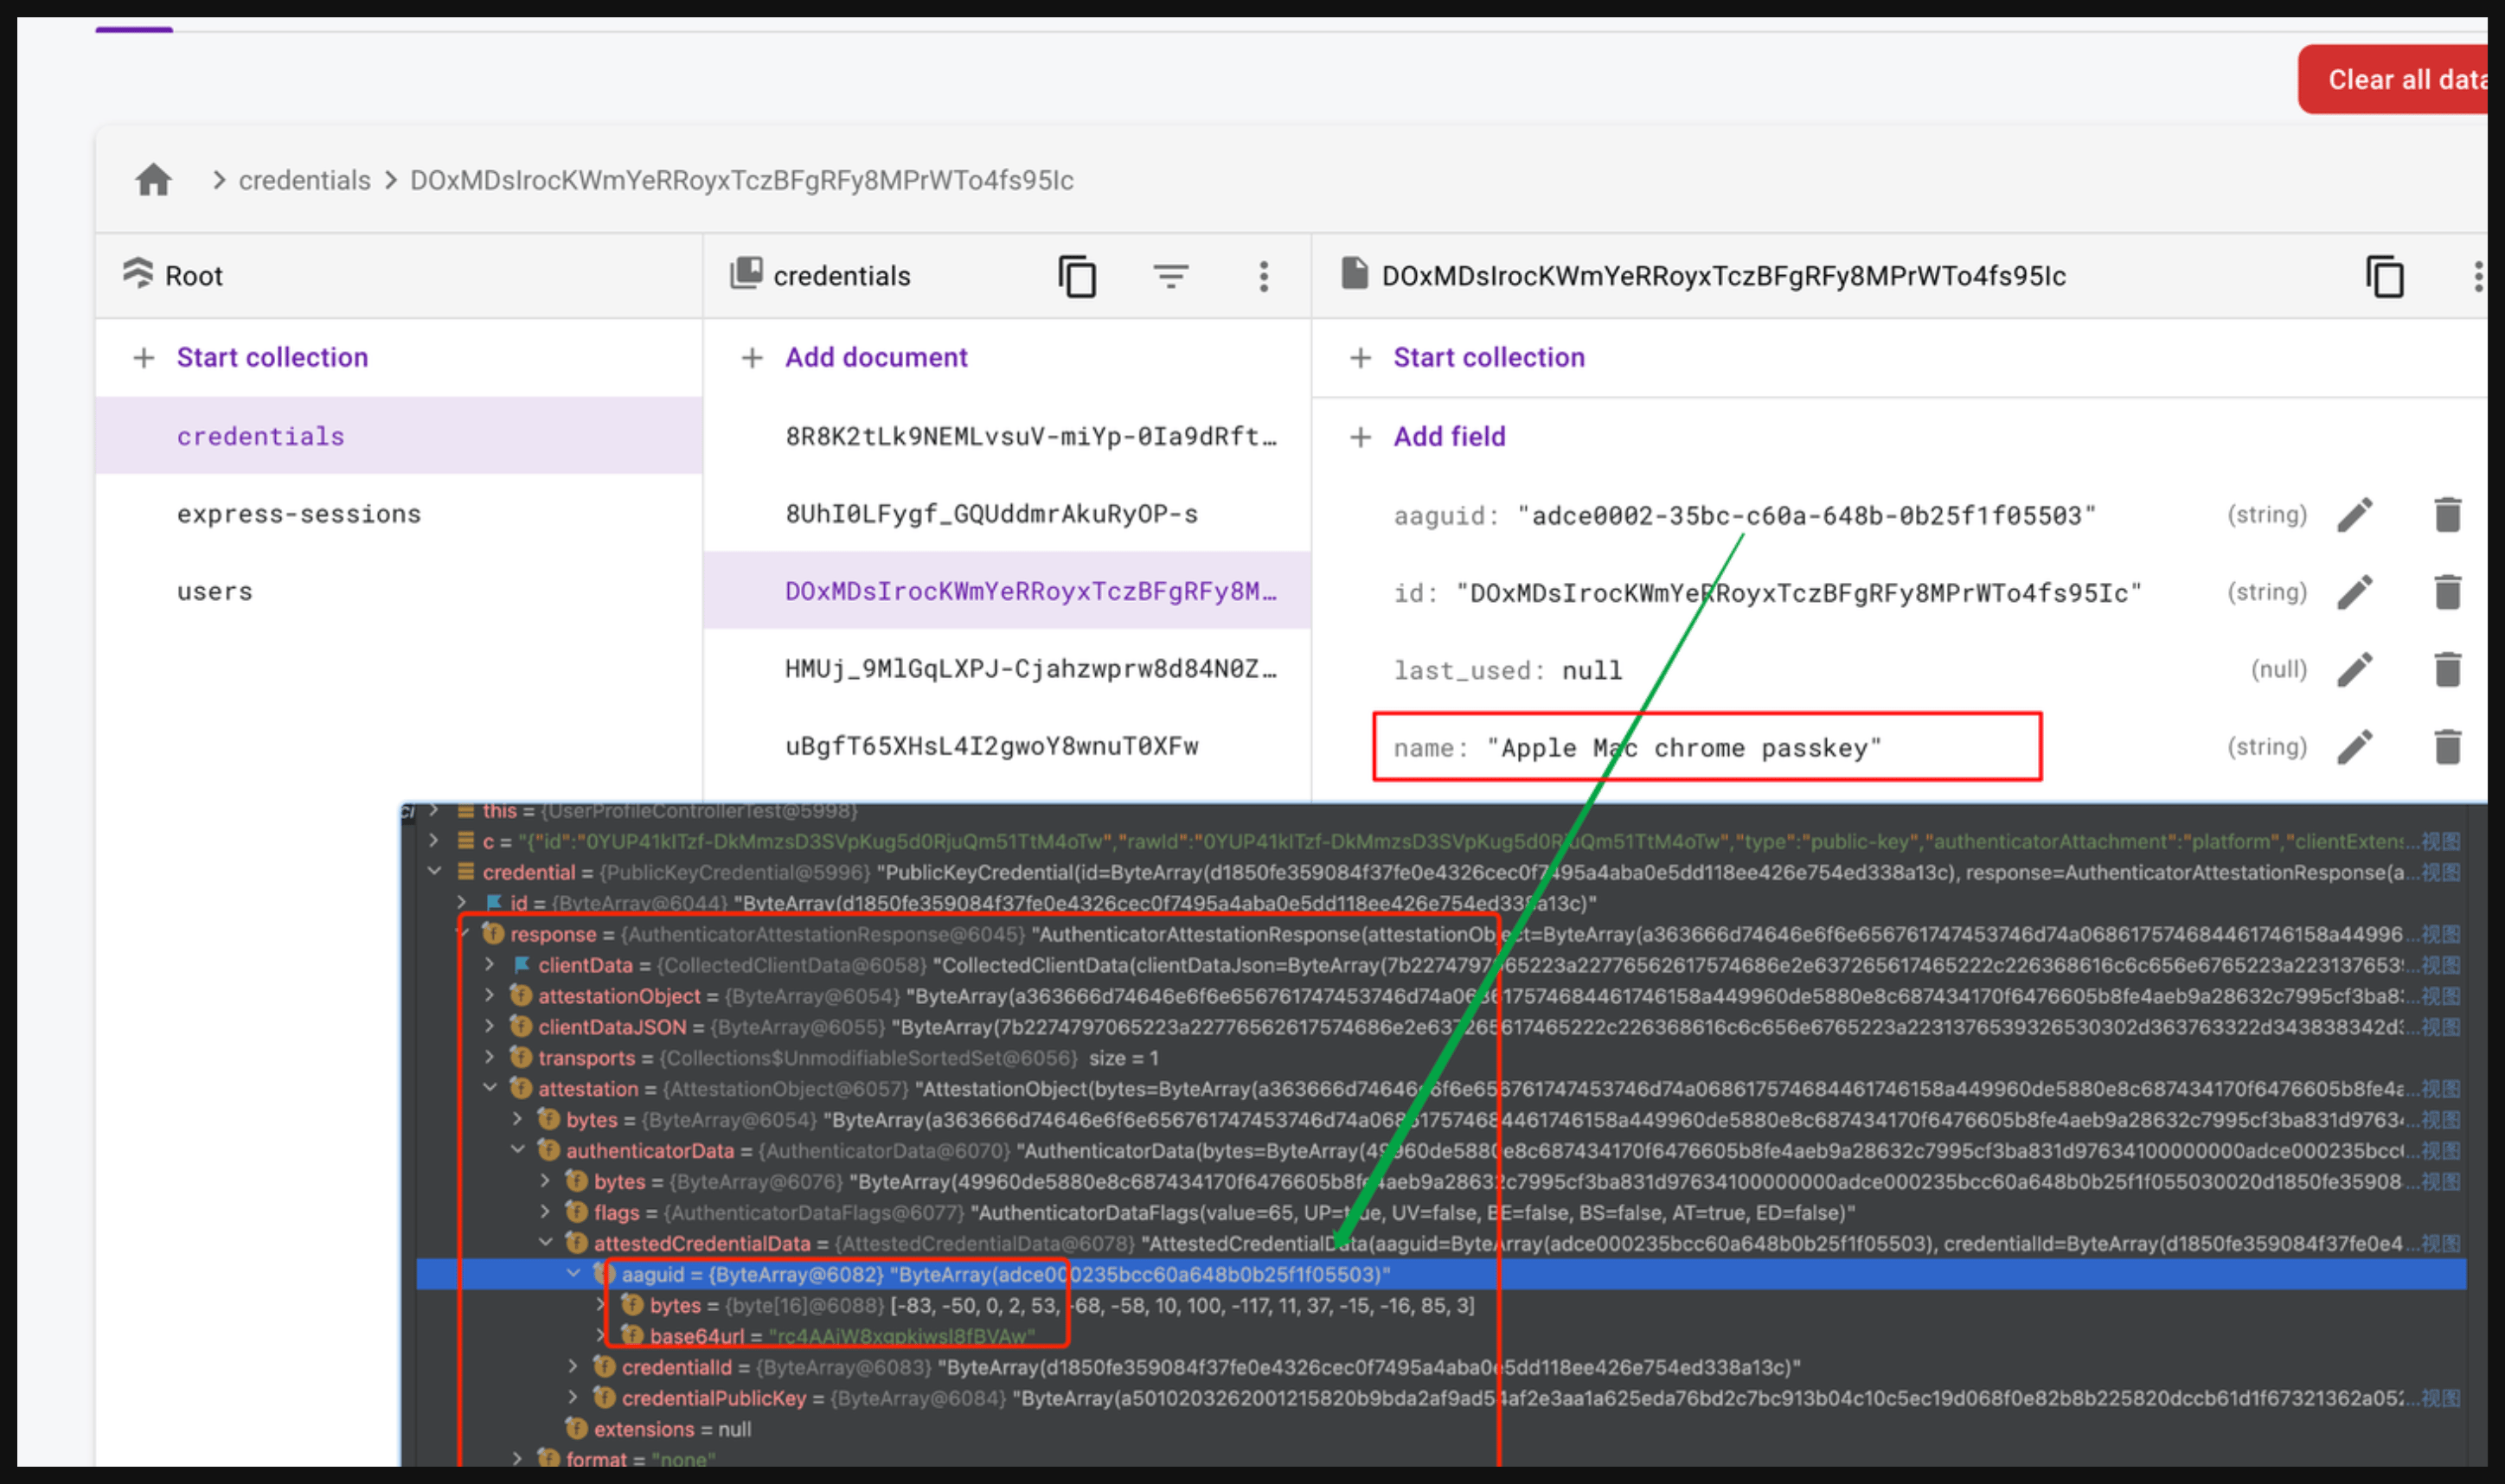Open document 8UhI0LFygf_GQUddmrAkuRyOP-s
The height and width of the screenshot is (1484, 2505).
[x=1007, y=514]
